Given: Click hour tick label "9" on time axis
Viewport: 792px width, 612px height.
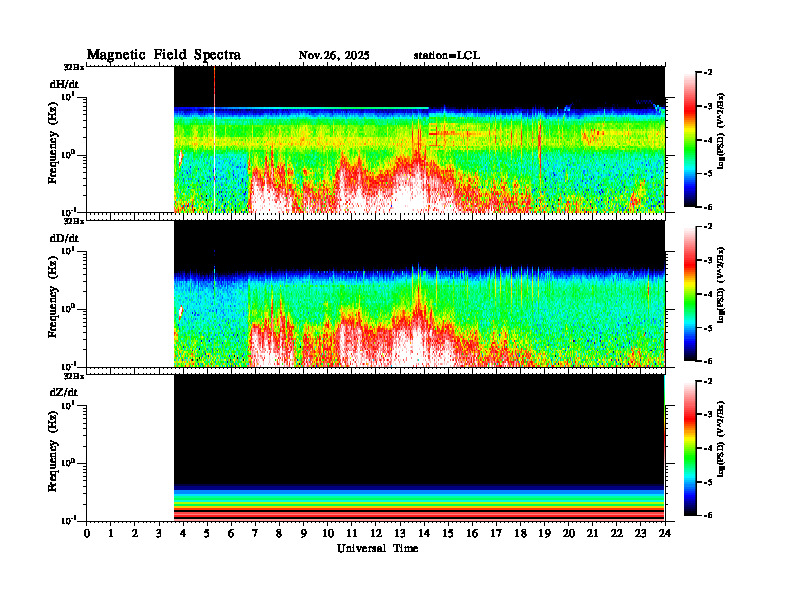Looking at the screenshot, I should point(304,534).
